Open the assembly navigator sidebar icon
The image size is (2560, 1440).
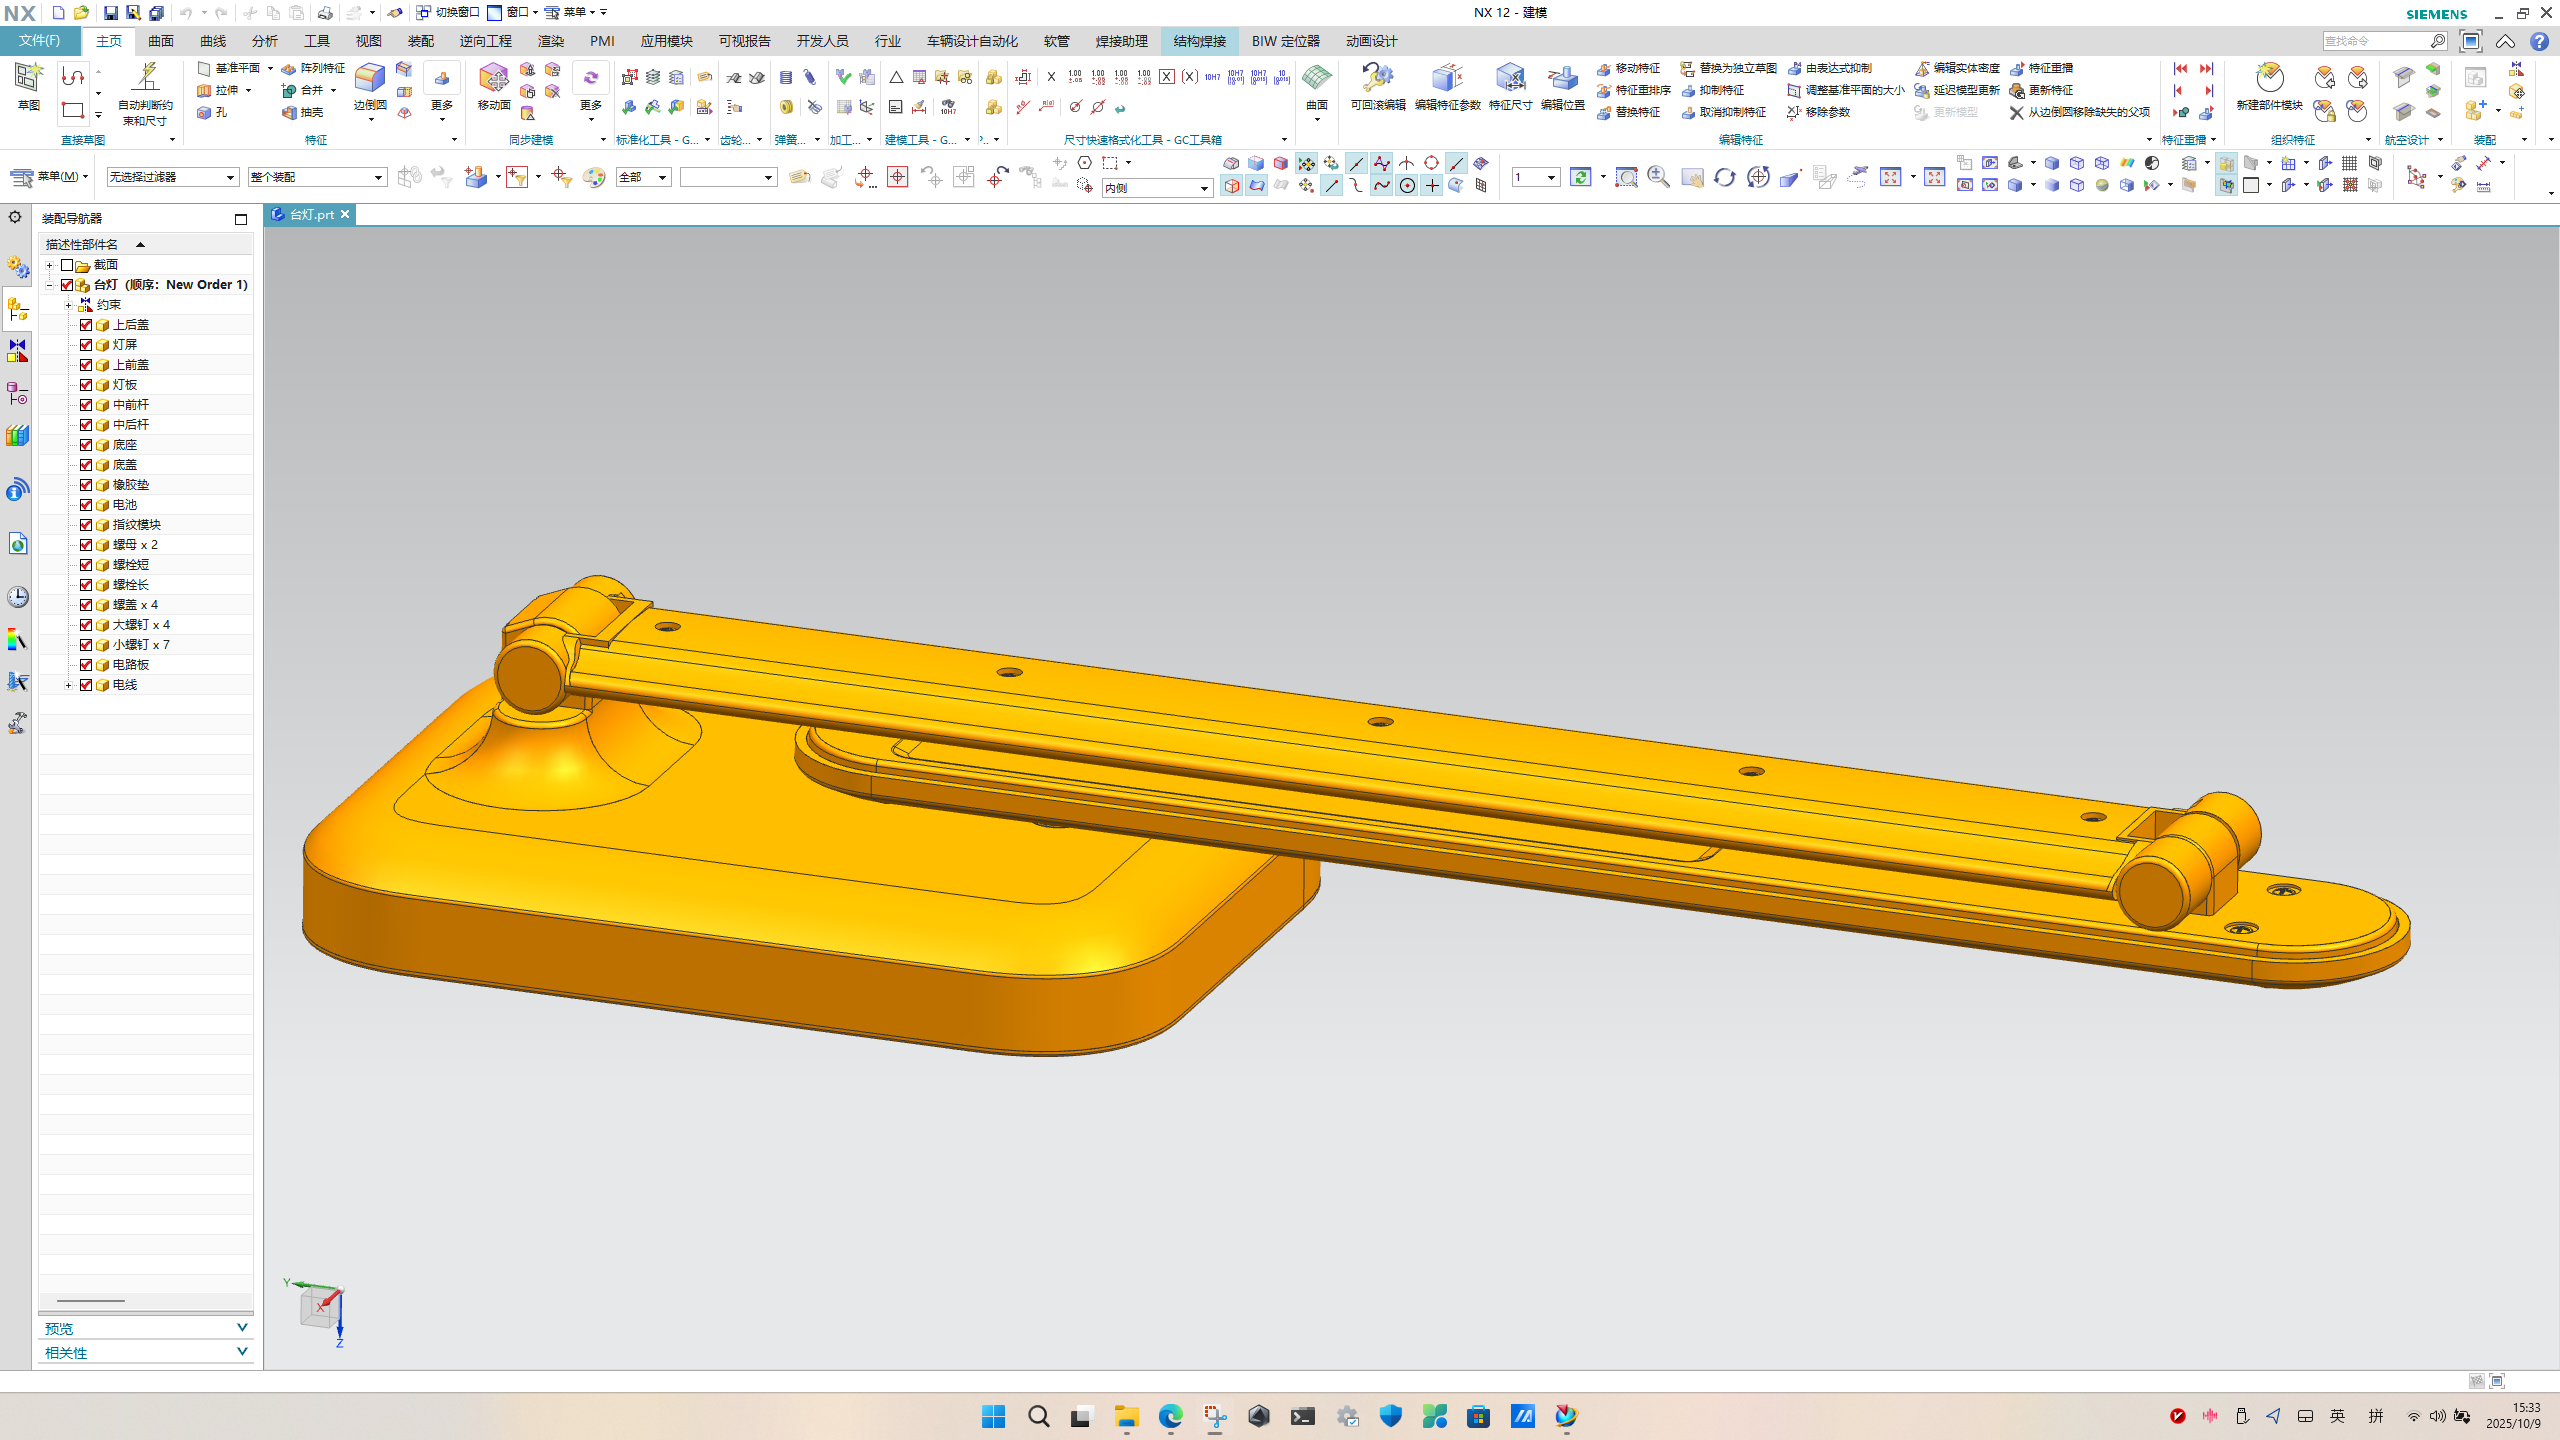tap(17, 308)
